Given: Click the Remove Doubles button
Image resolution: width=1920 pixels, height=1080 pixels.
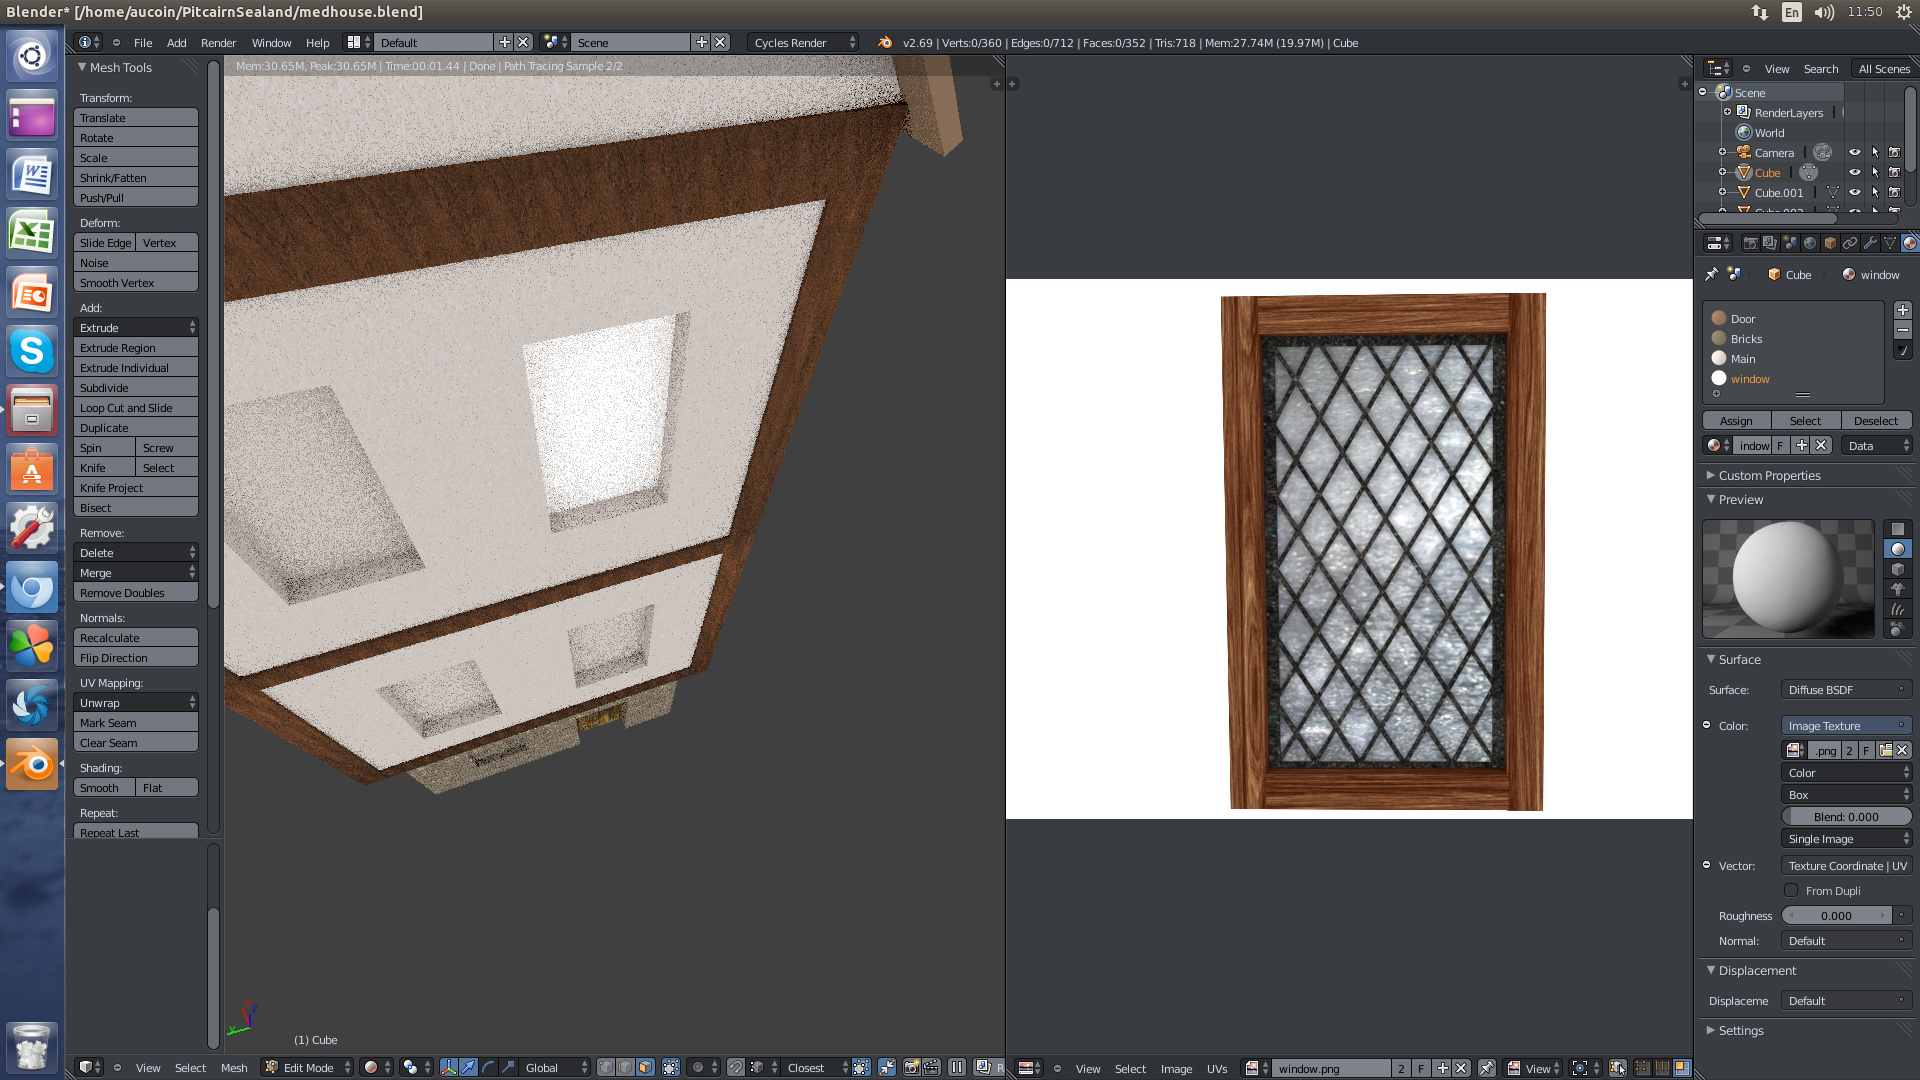Looking at the screenshot, I should click(136, 592).
